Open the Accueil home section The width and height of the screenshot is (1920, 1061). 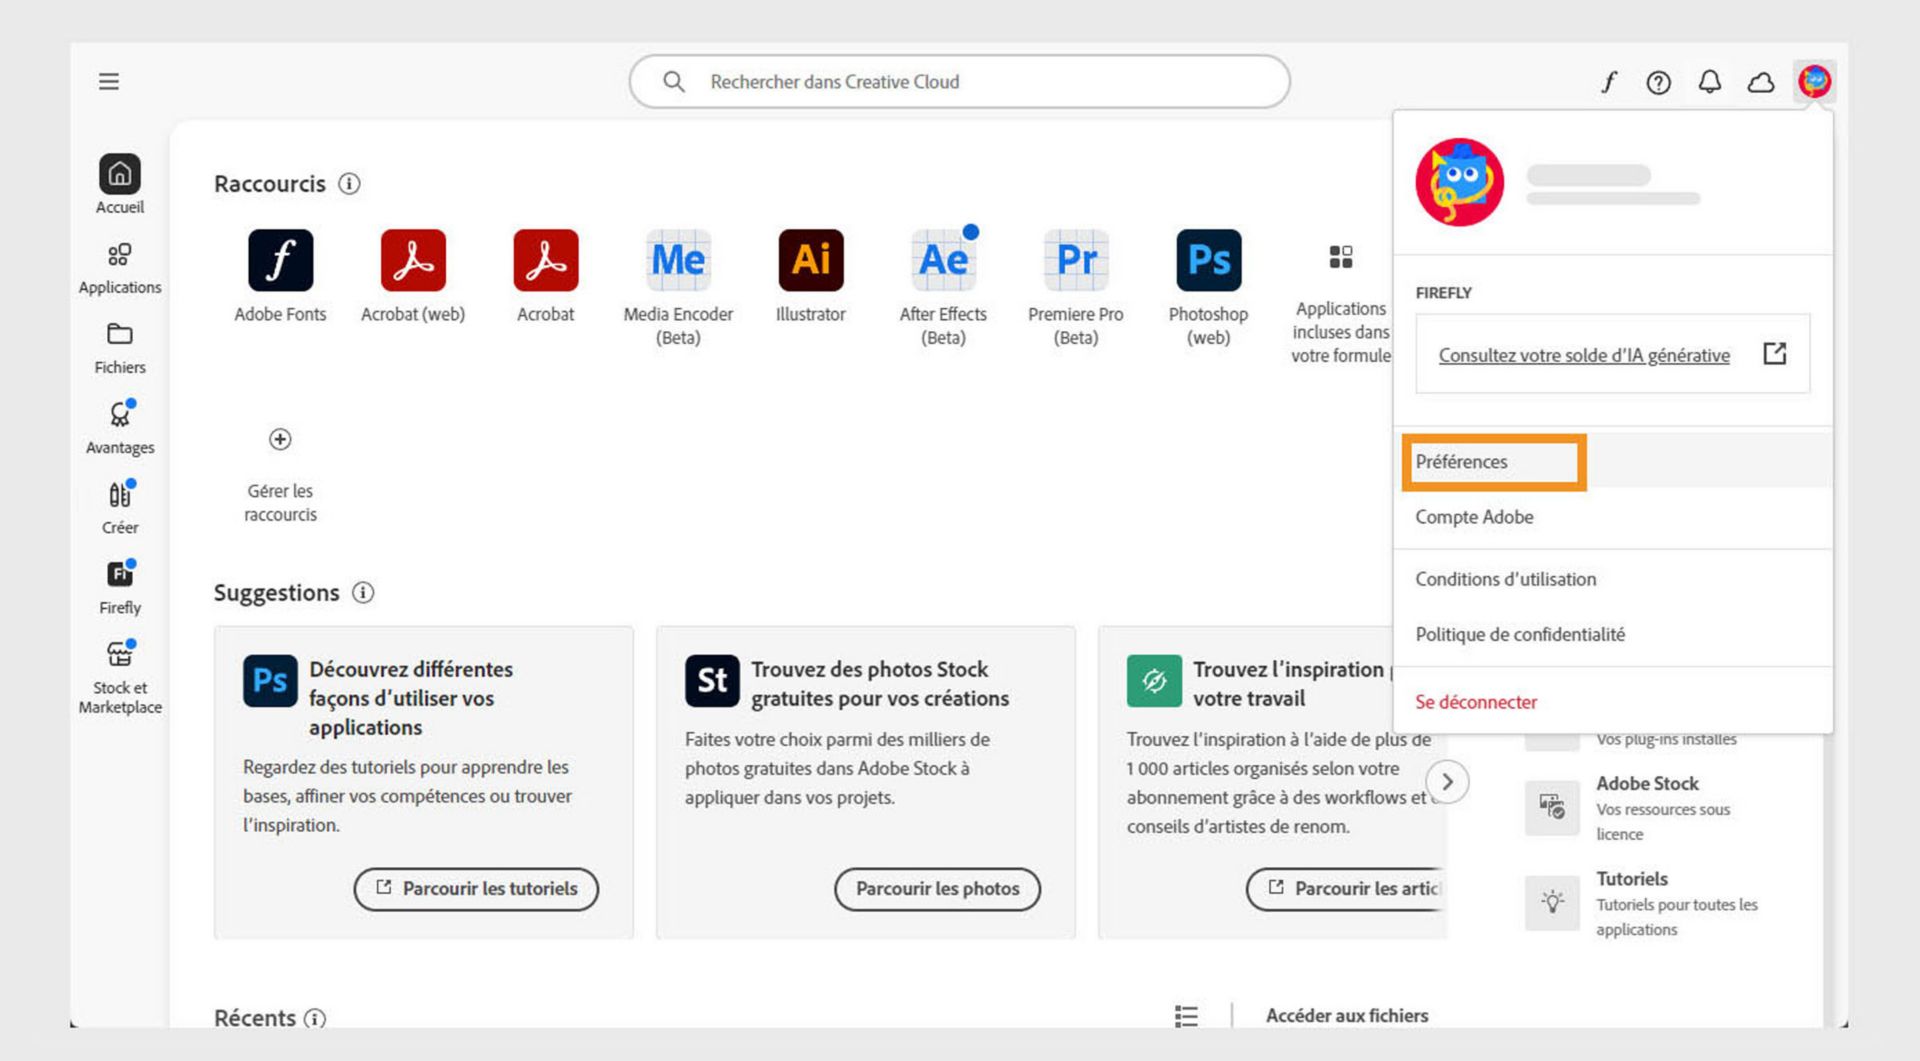[x=120, y=185]
